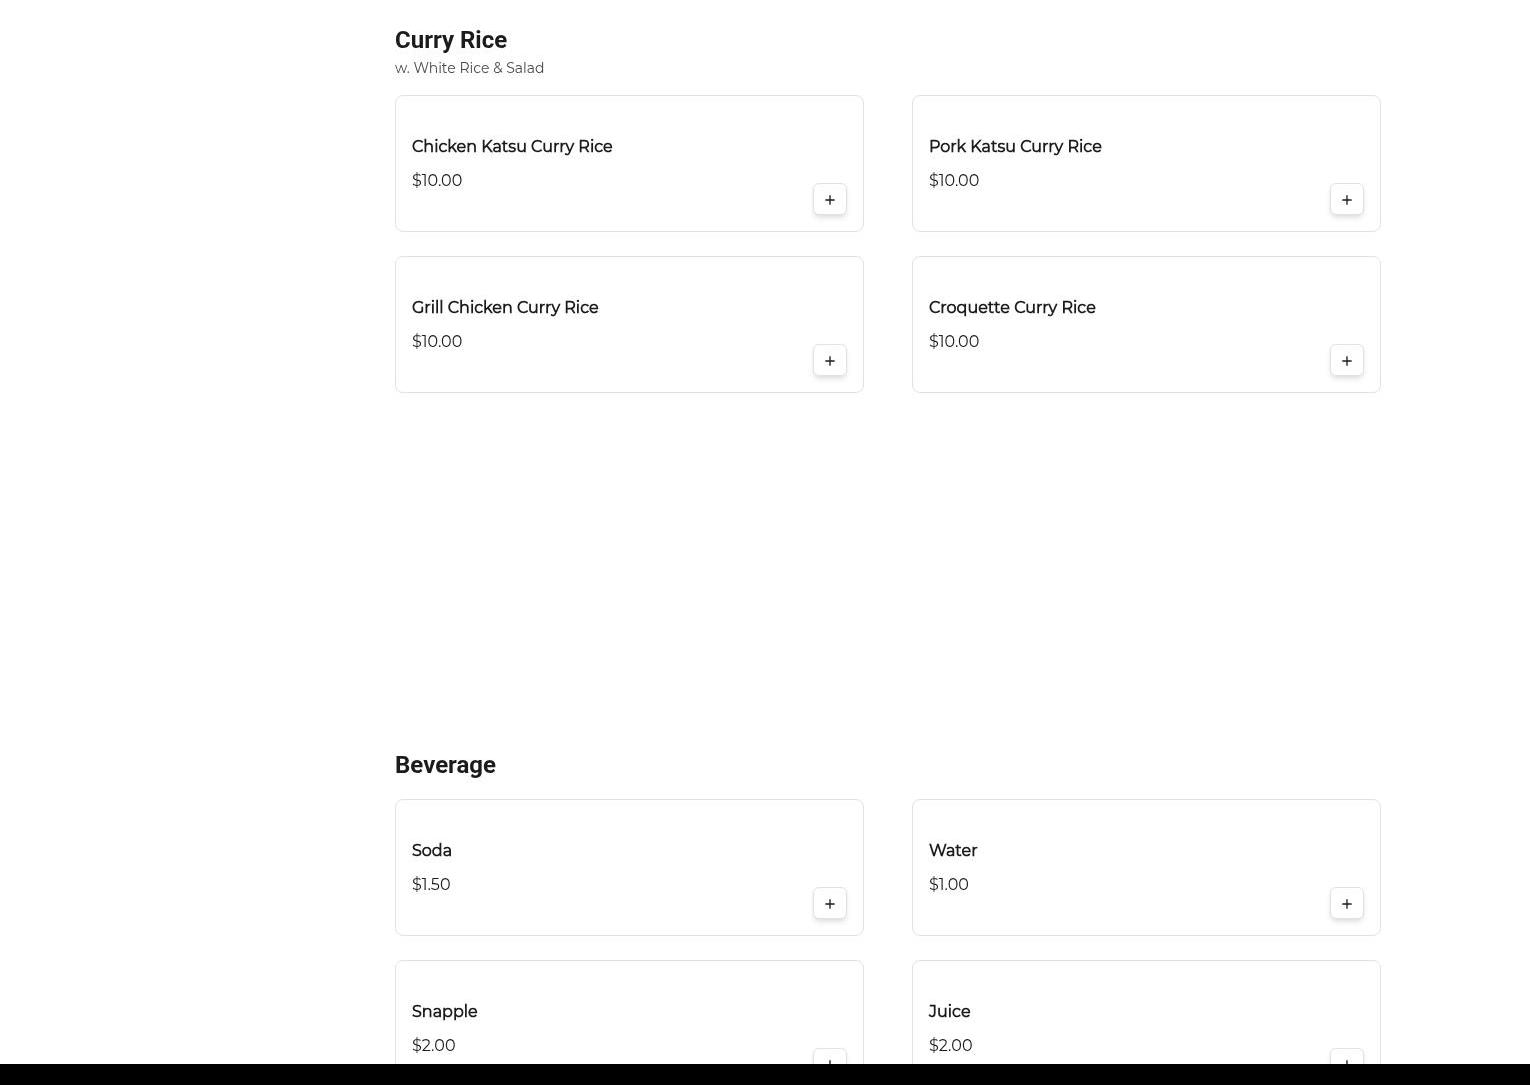Choose the Juice beverage item
1530x1085 pixels.
coord(950,1012)
